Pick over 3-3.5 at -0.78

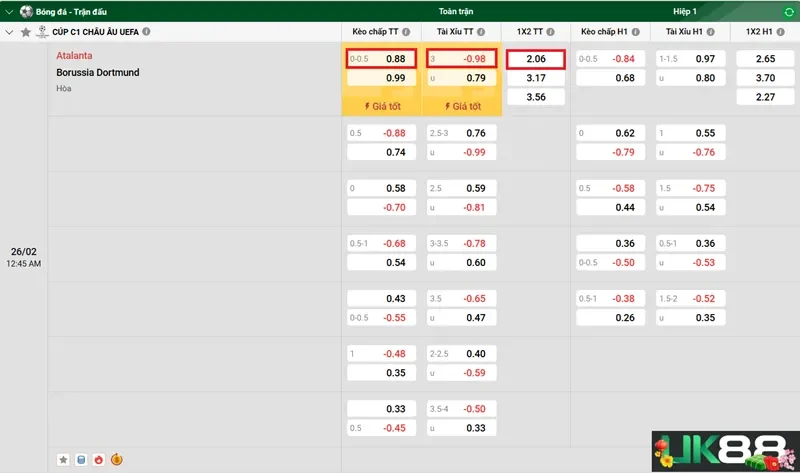461,243
